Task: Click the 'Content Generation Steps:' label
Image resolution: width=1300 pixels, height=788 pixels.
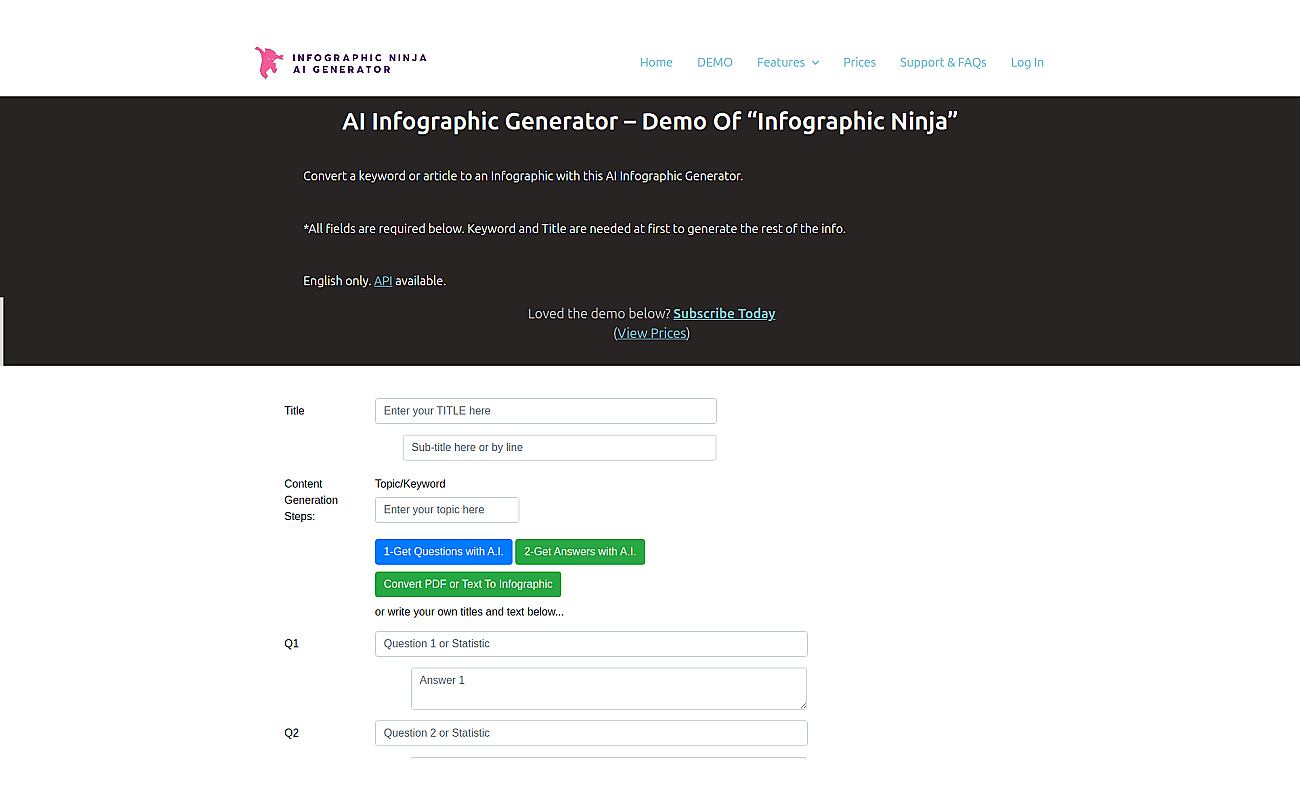Action: point(311,500)
